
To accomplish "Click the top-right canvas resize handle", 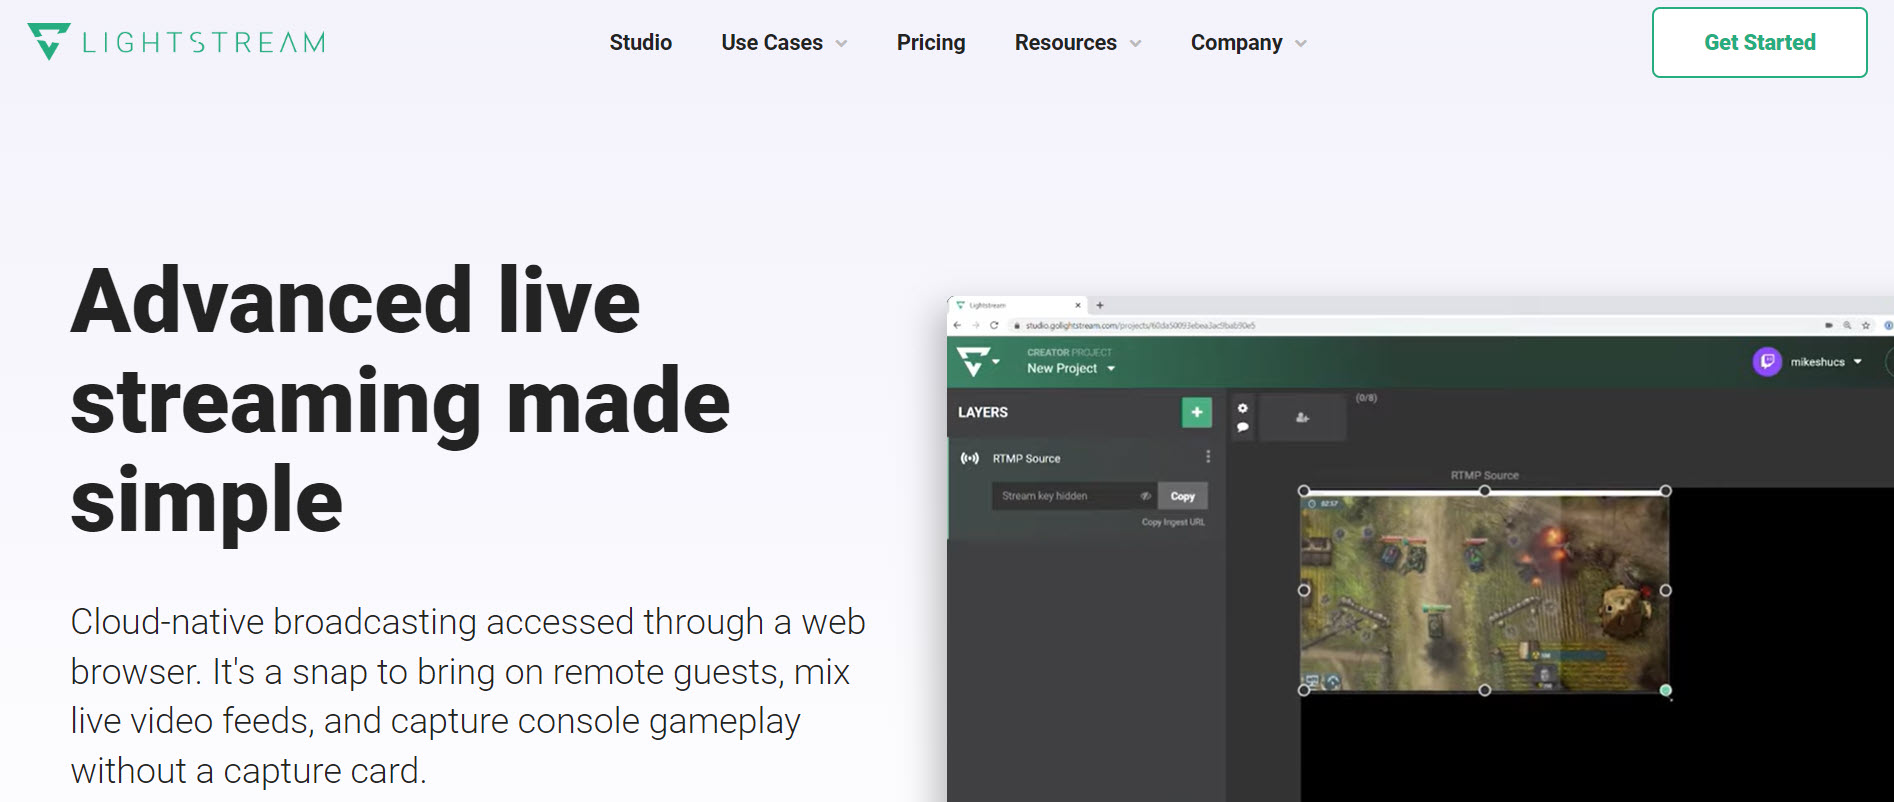I will [1665, 491].
